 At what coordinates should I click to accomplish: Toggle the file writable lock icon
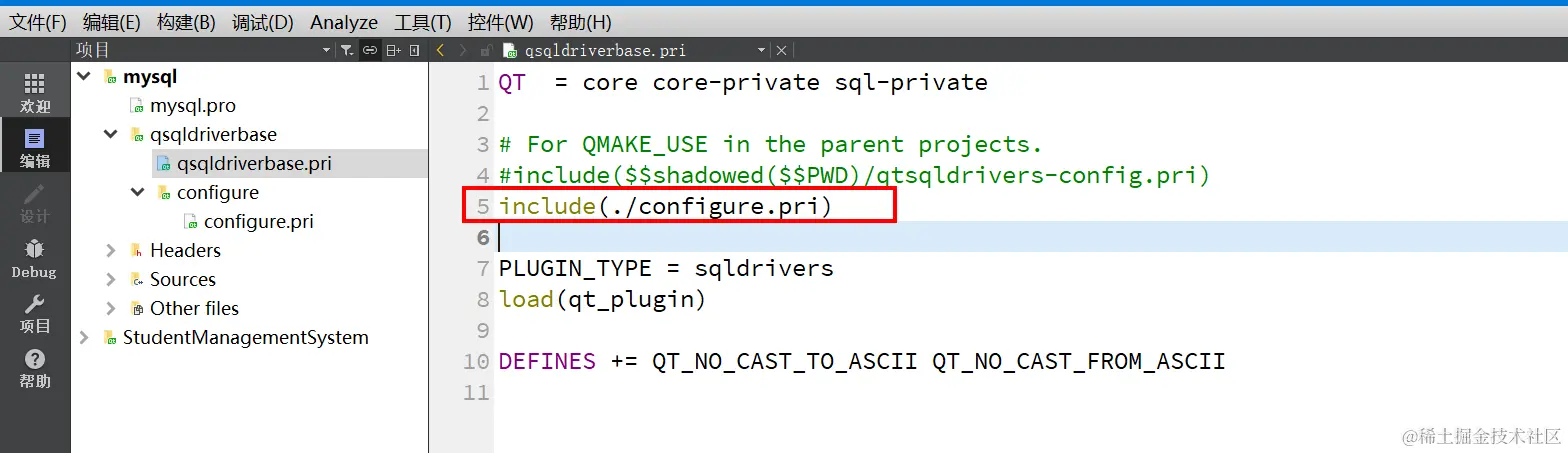click(486, 50)
